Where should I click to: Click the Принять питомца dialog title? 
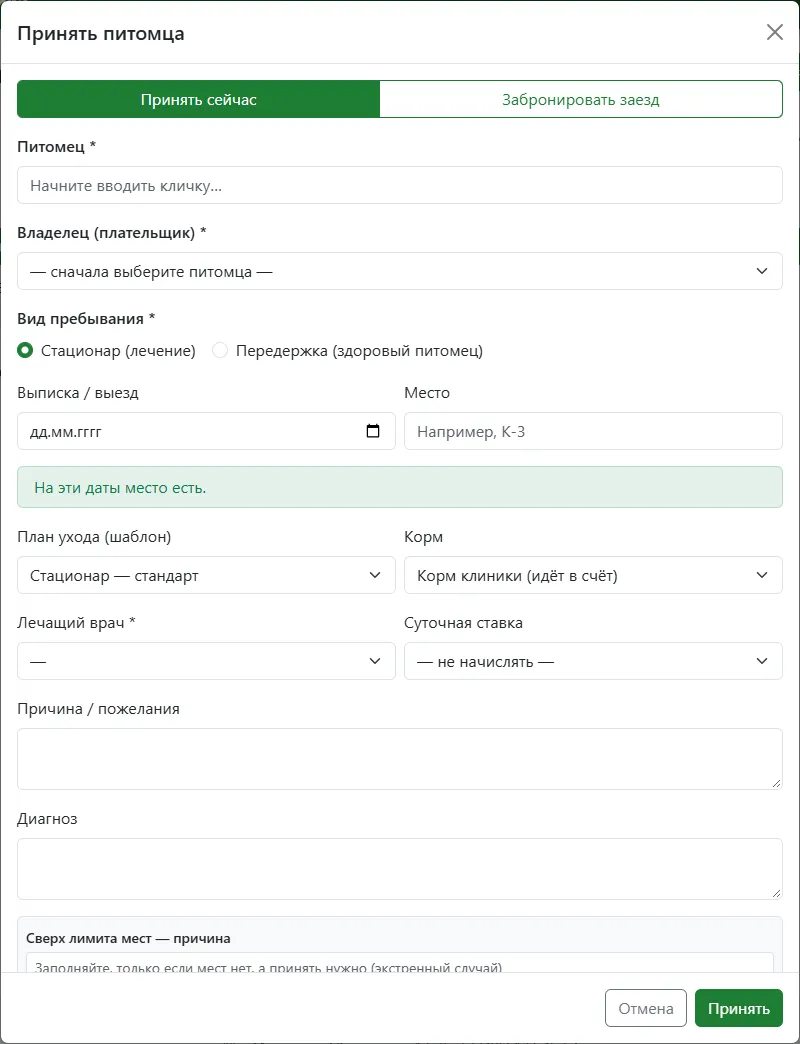(x=100, y=33)
